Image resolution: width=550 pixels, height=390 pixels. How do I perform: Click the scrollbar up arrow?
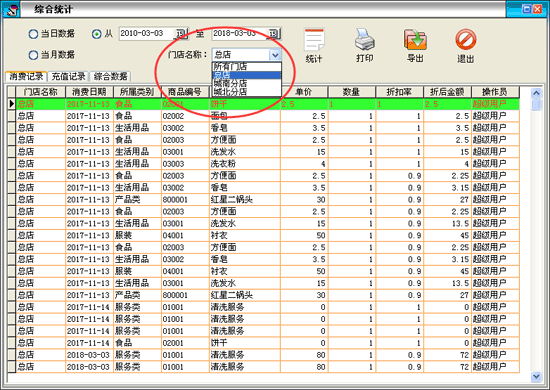pos(536,93)
